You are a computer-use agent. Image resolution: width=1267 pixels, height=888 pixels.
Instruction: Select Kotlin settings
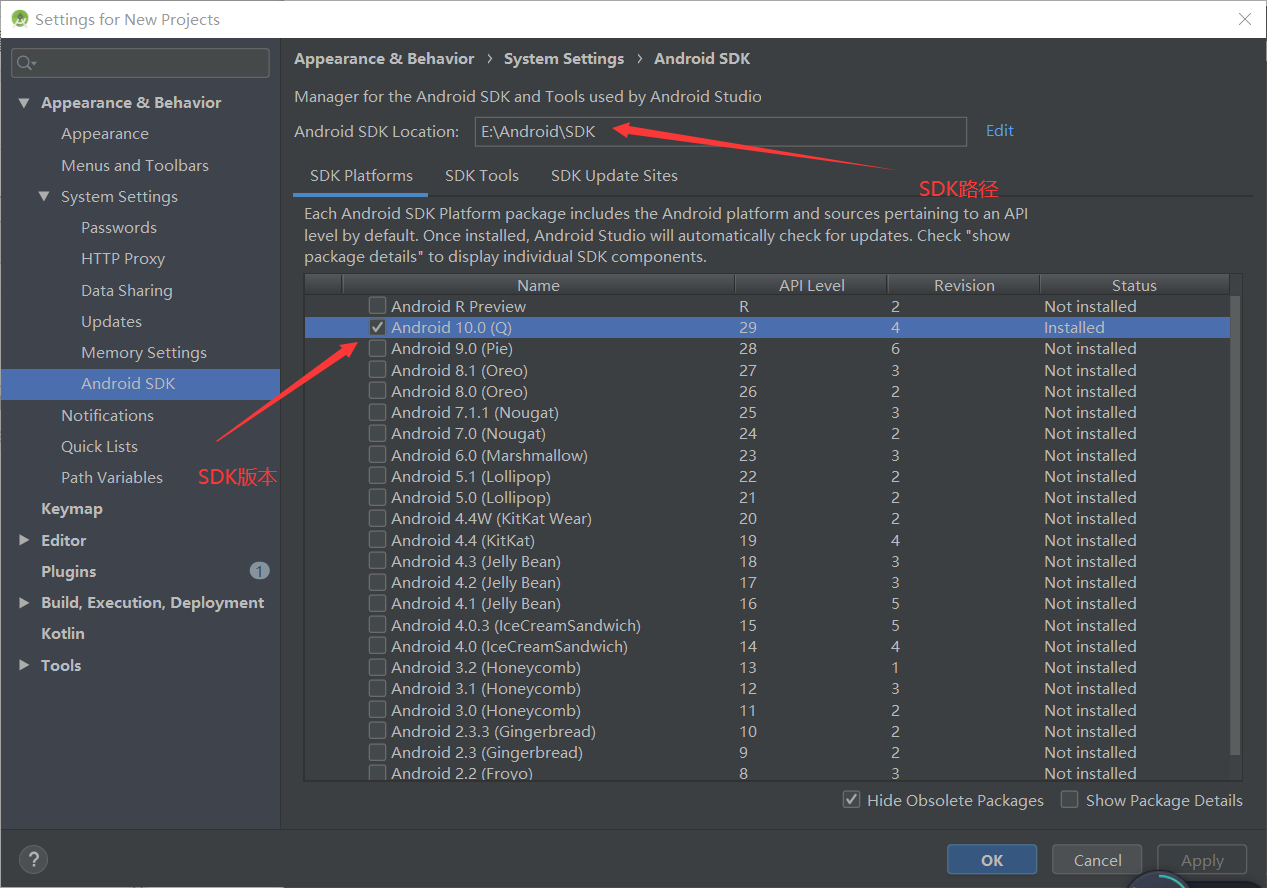click(x=63, y=633)
